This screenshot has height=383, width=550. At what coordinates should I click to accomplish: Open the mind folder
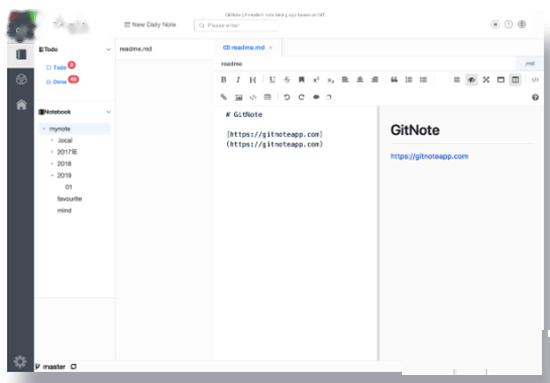pyautogui.click(x=64, y=210)
